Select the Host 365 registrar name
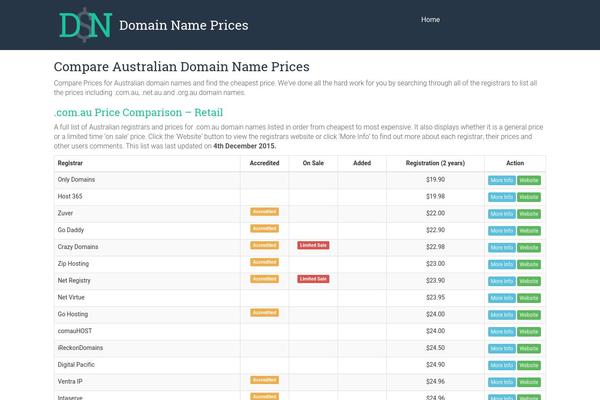The height and width of the screenshot is (400, 600). point(70,197)
